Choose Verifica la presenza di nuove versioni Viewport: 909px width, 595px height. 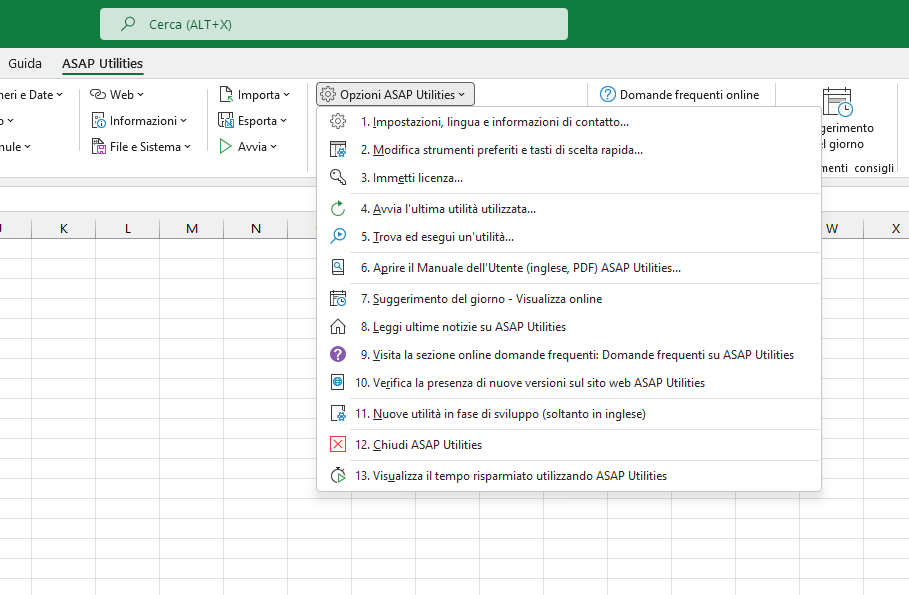pyautogui.click(x=569, y=383)
